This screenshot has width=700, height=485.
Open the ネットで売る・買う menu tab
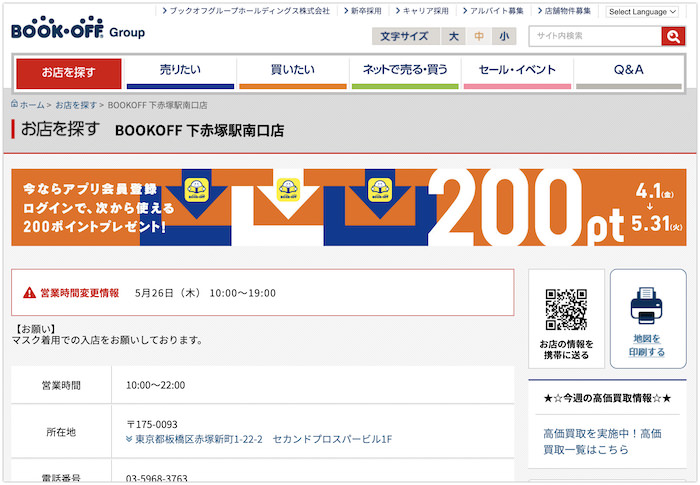coord(405,73)
